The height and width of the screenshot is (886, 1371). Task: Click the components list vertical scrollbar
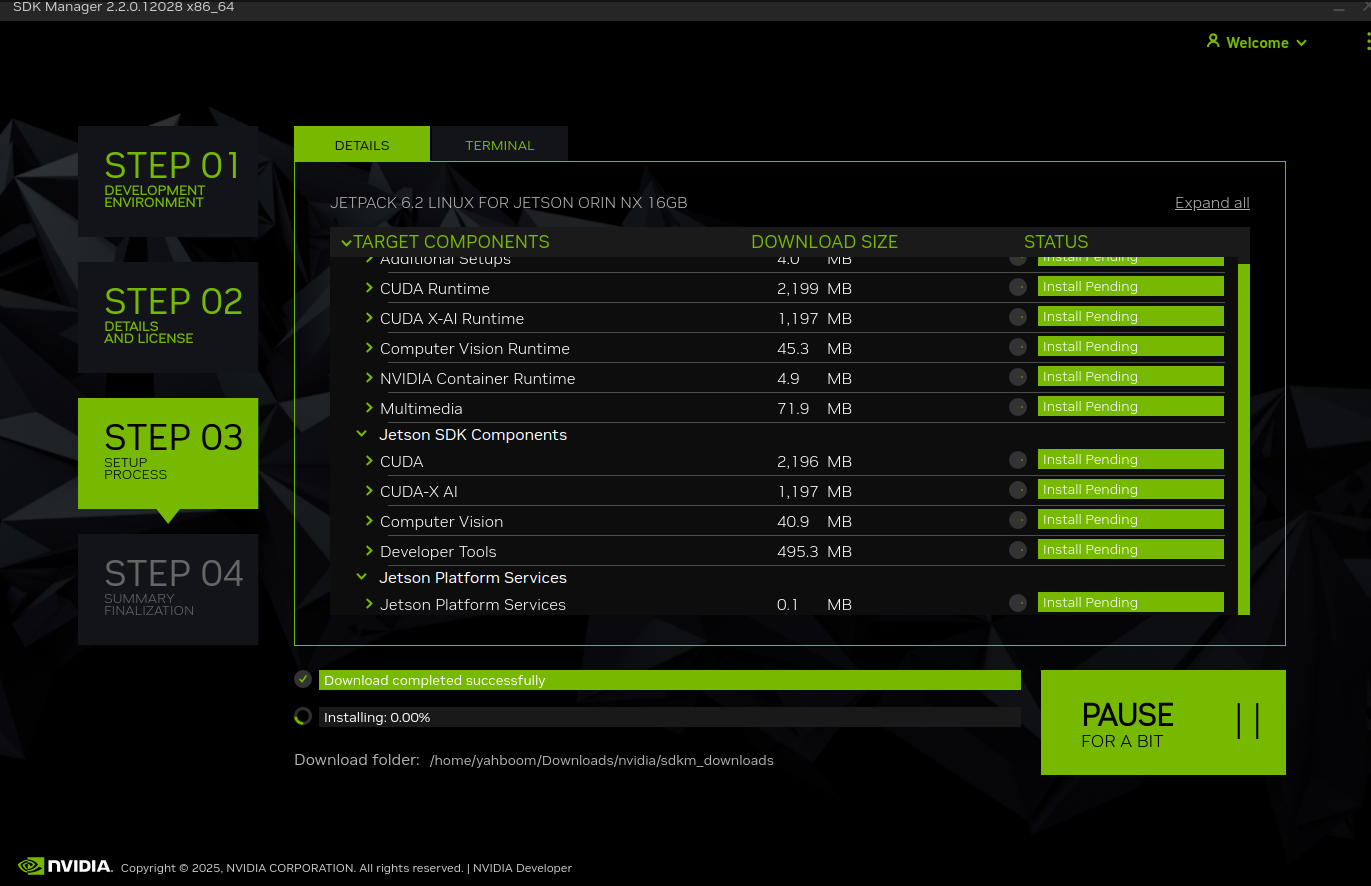click(1243, 438)
